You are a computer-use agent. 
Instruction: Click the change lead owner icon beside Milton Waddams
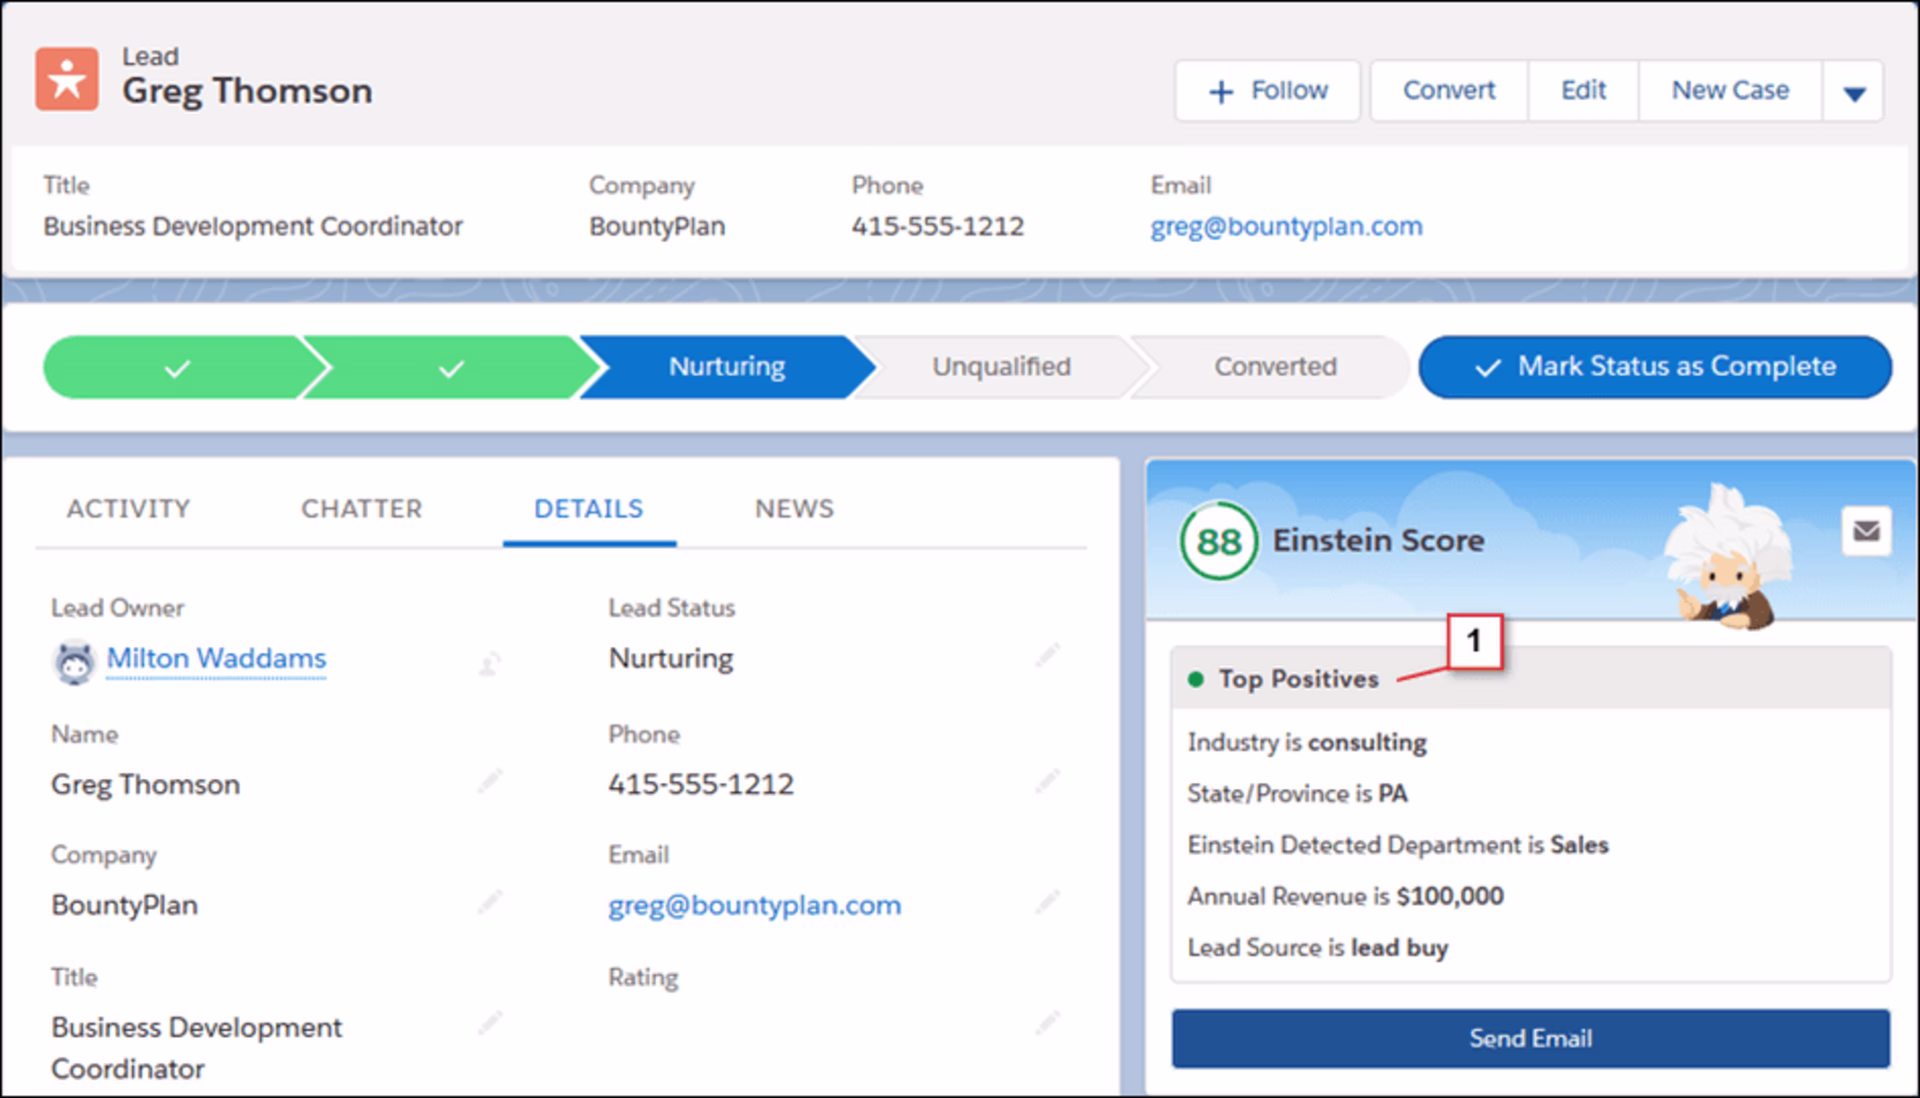click(489, 663)
